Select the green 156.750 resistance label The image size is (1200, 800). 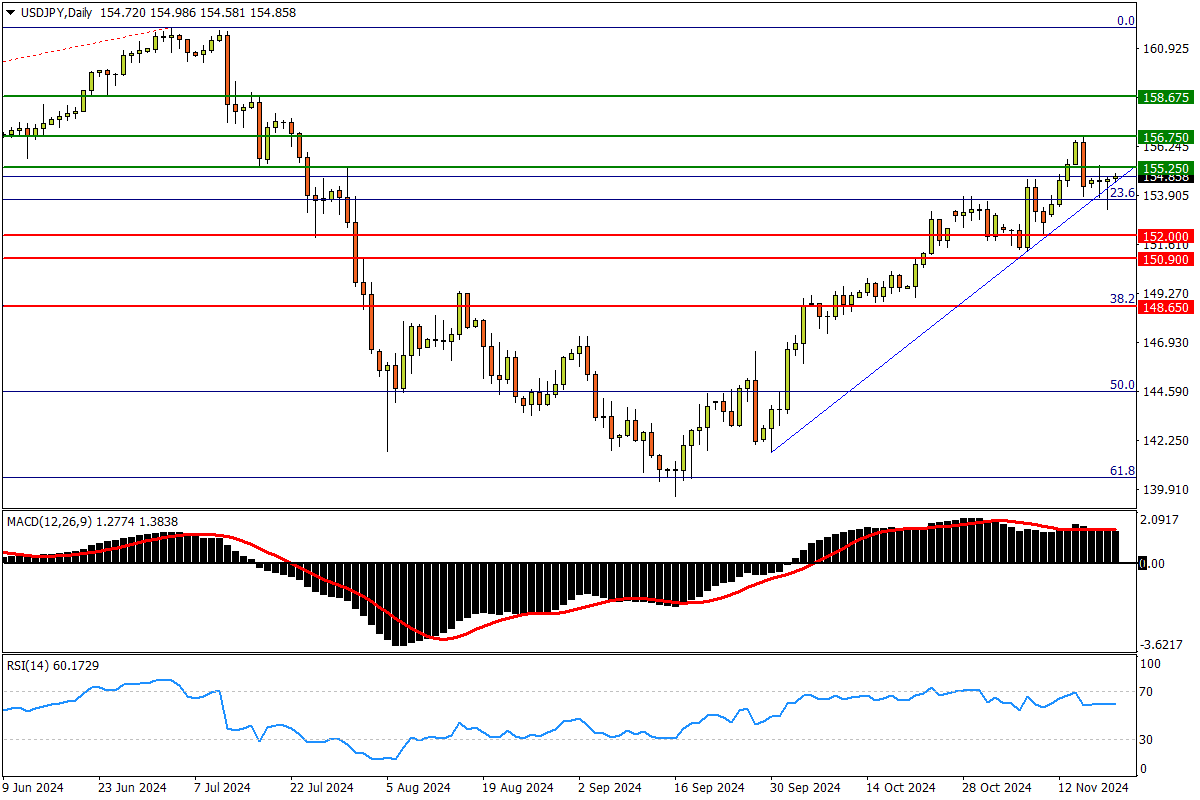click(1164, 137)
